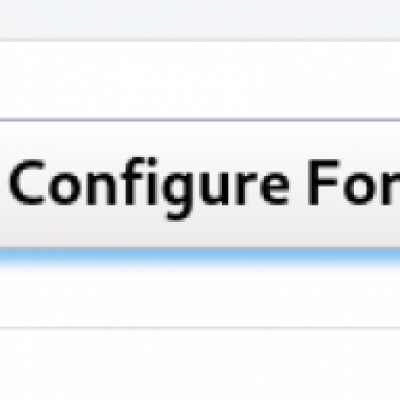
Task: Focus the blank area beneath the button's blue edge
Action: (200, 297)
